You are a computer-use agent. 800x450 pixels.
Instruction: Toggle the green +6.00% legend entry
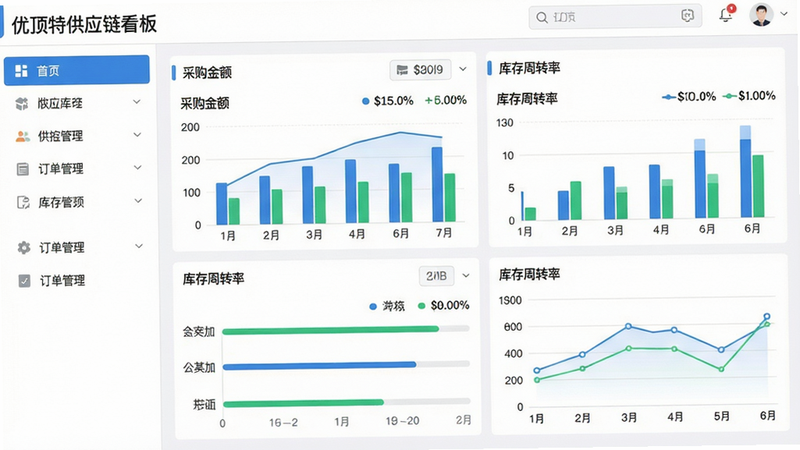(445, 100)
